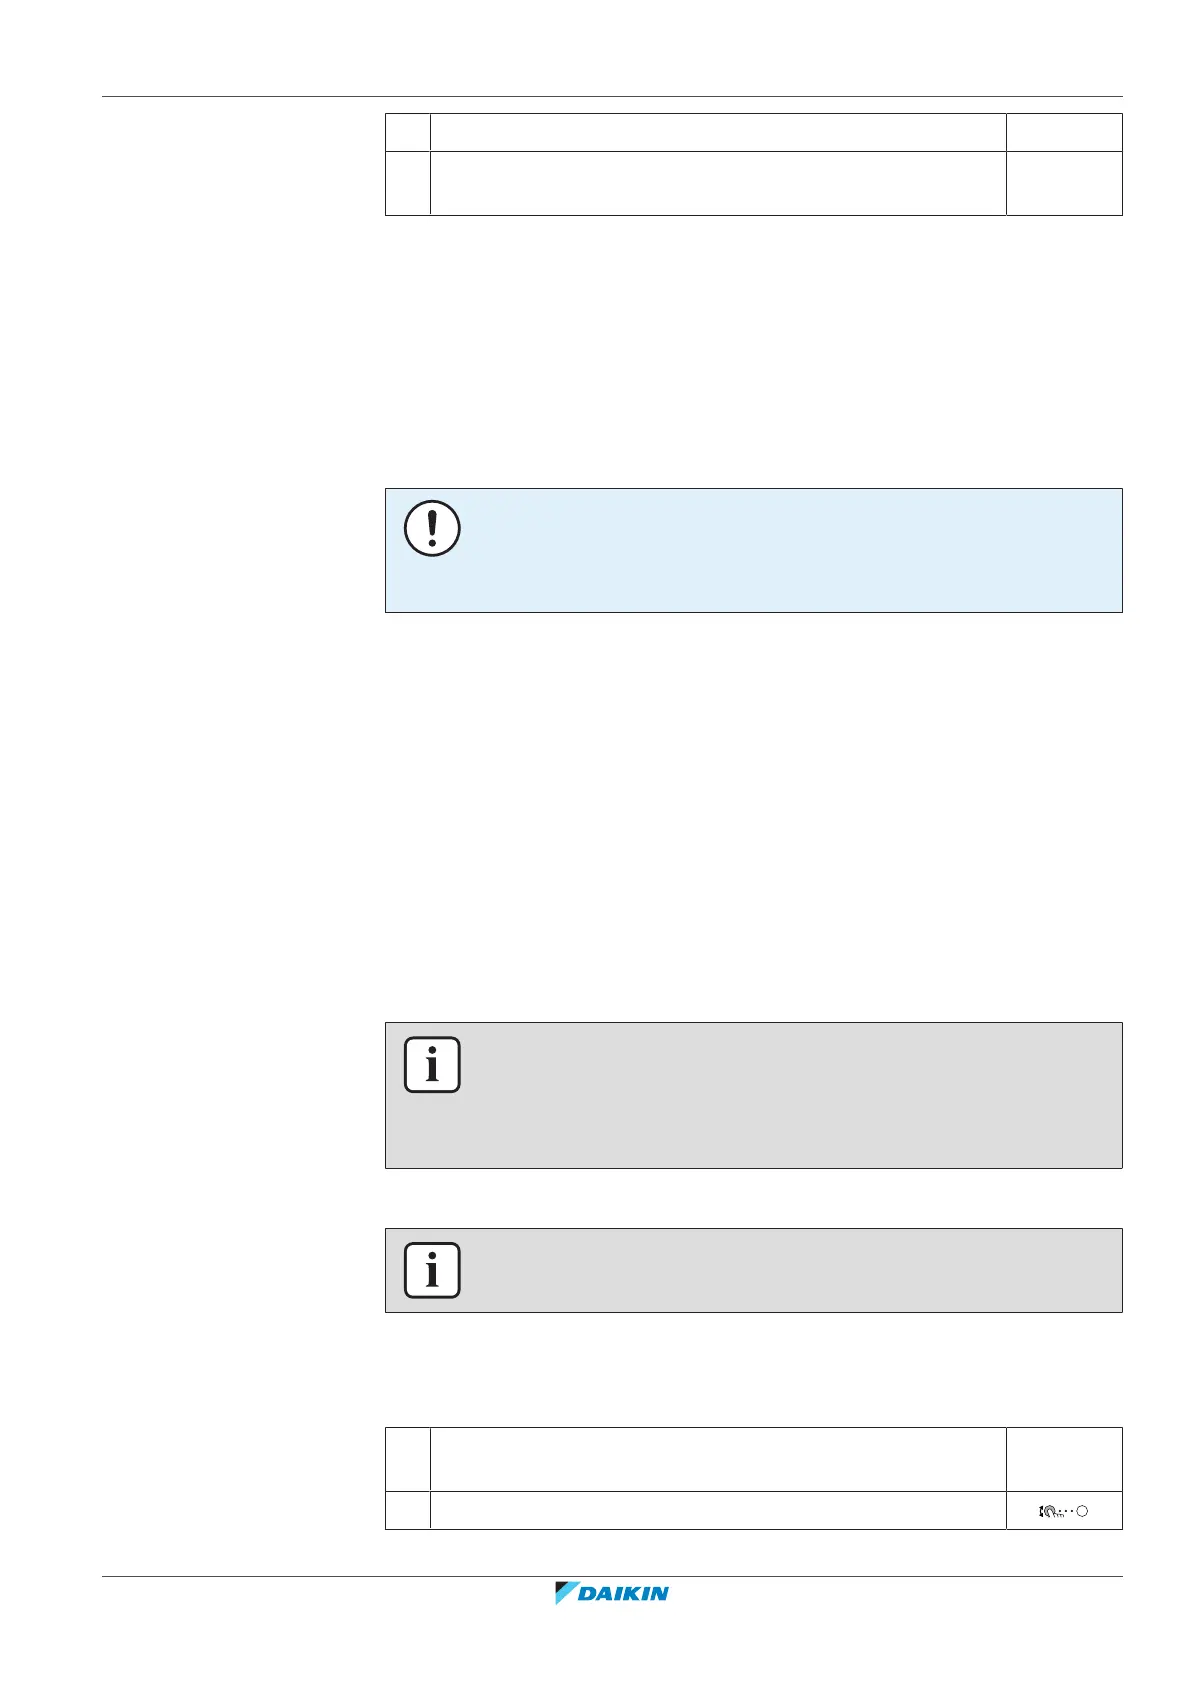This screenshot has height=1684, width=1191.
Task: Select the wide cell in the top table's second row
Action: coord(717,183)
